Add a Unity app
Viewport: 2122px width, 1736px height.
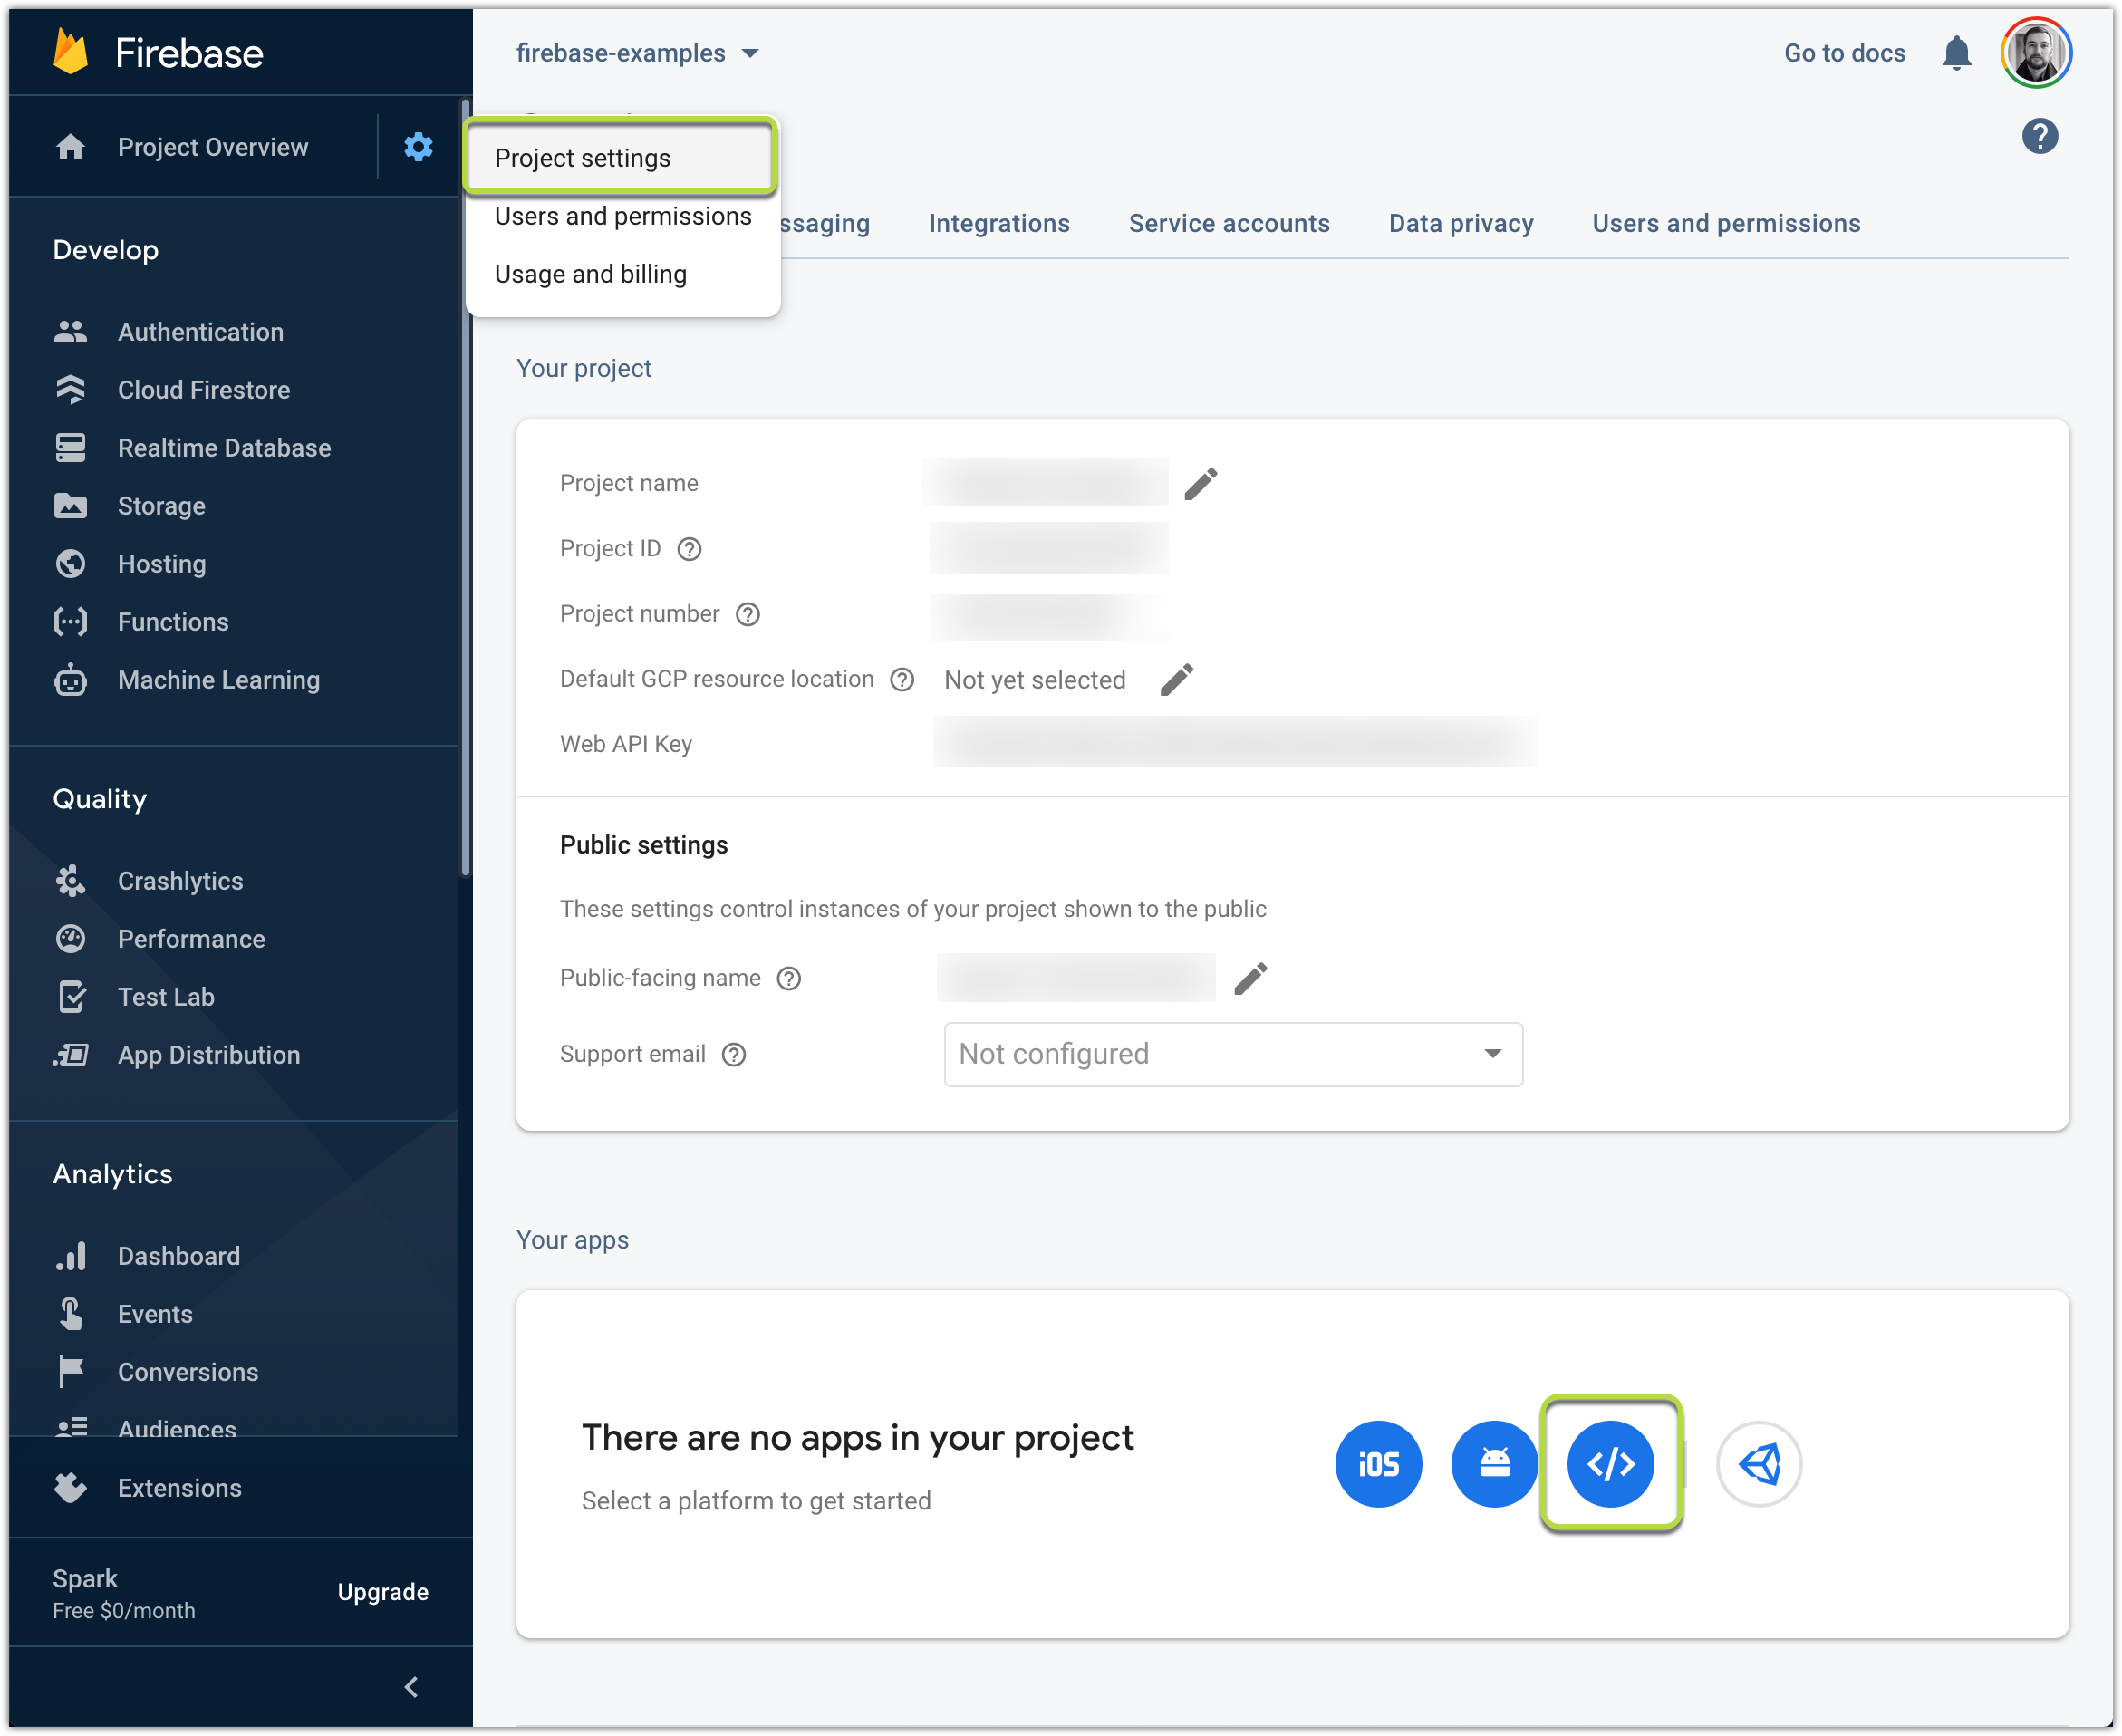tap(1758, 1464)
